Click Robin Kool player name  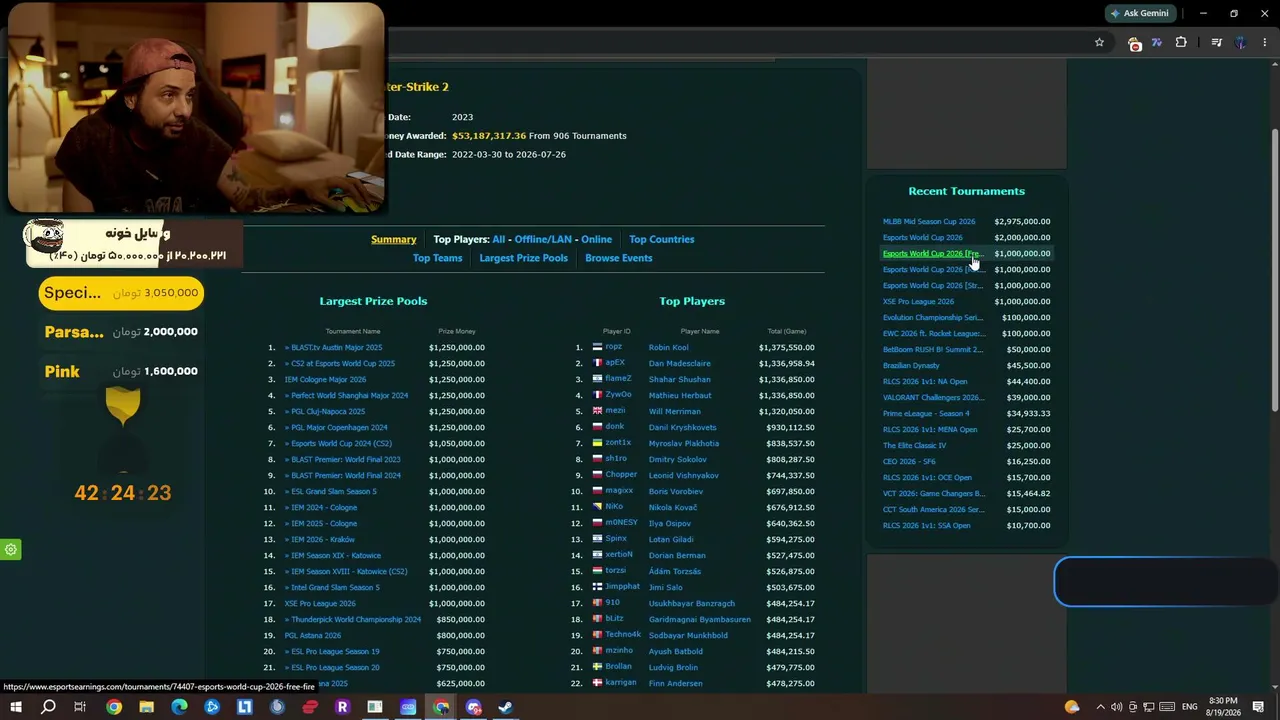tap(668, 348)
